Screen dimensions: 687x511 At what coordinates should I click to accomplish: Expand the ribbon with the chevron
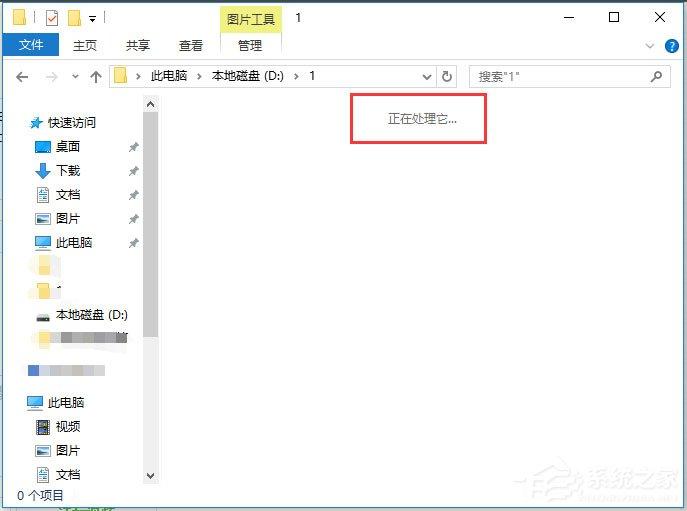click(650, 46)
